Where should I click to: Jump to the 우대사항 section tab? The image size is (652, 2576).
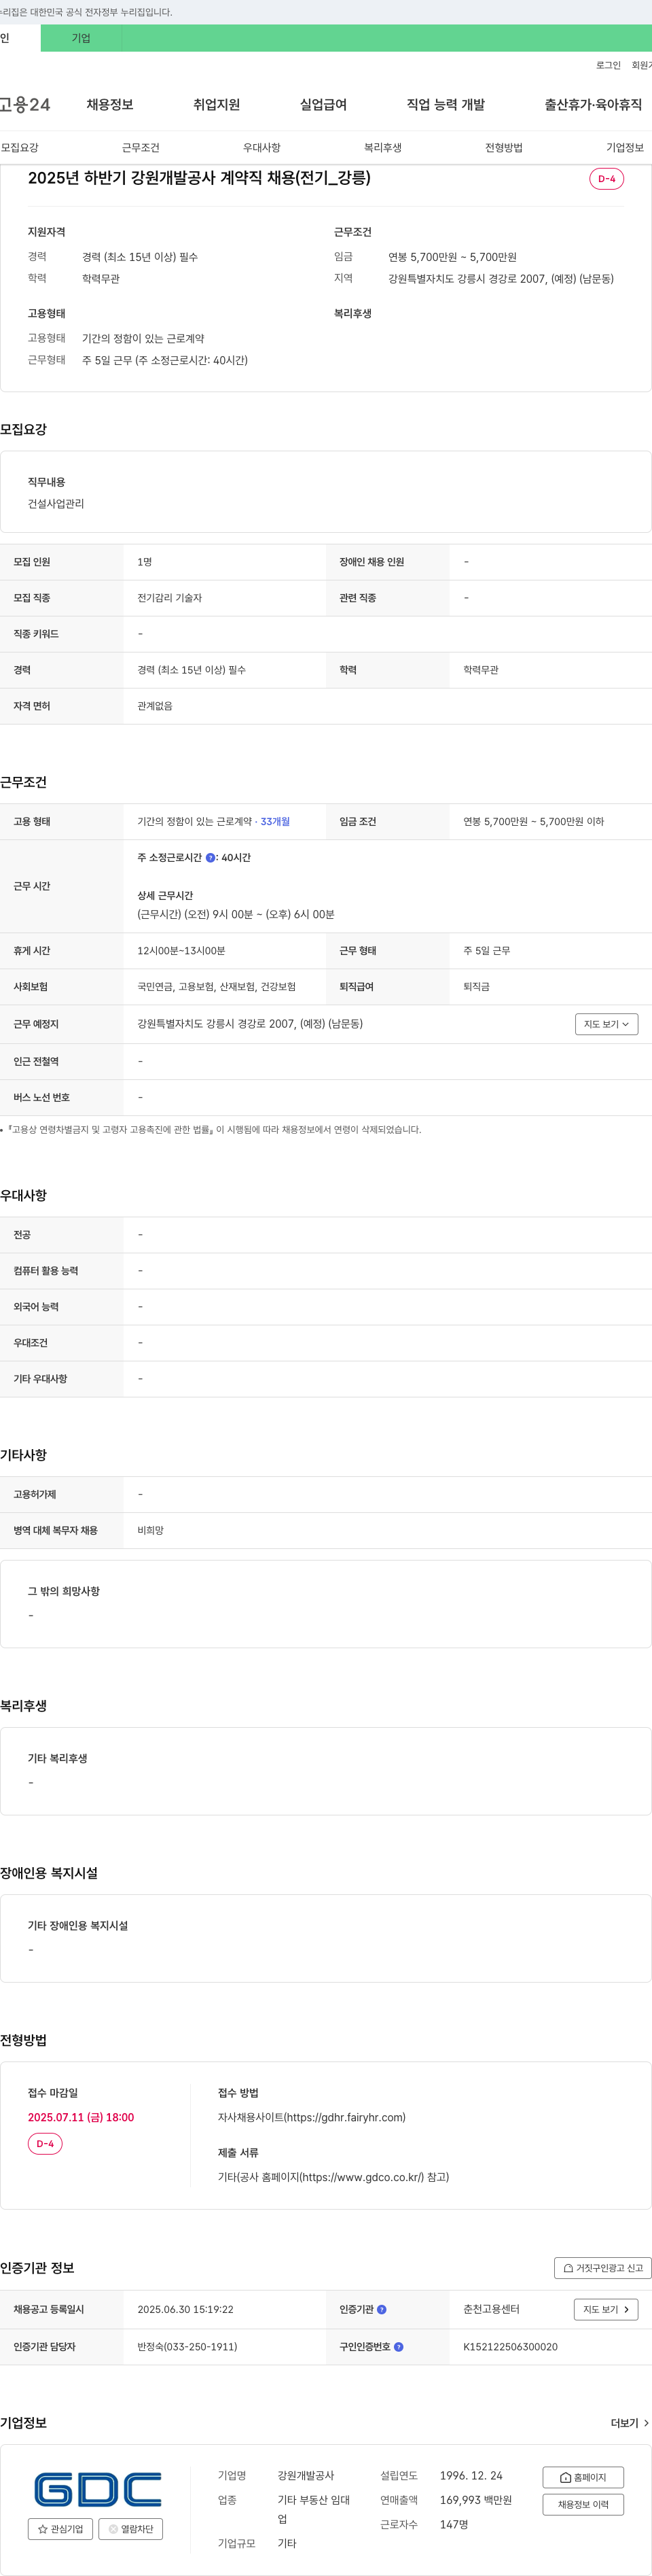262,148
